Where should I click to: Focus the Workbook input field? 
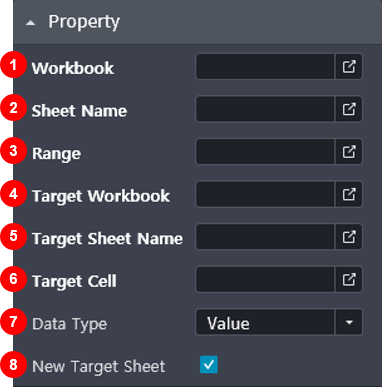click(x=265, y=67)
